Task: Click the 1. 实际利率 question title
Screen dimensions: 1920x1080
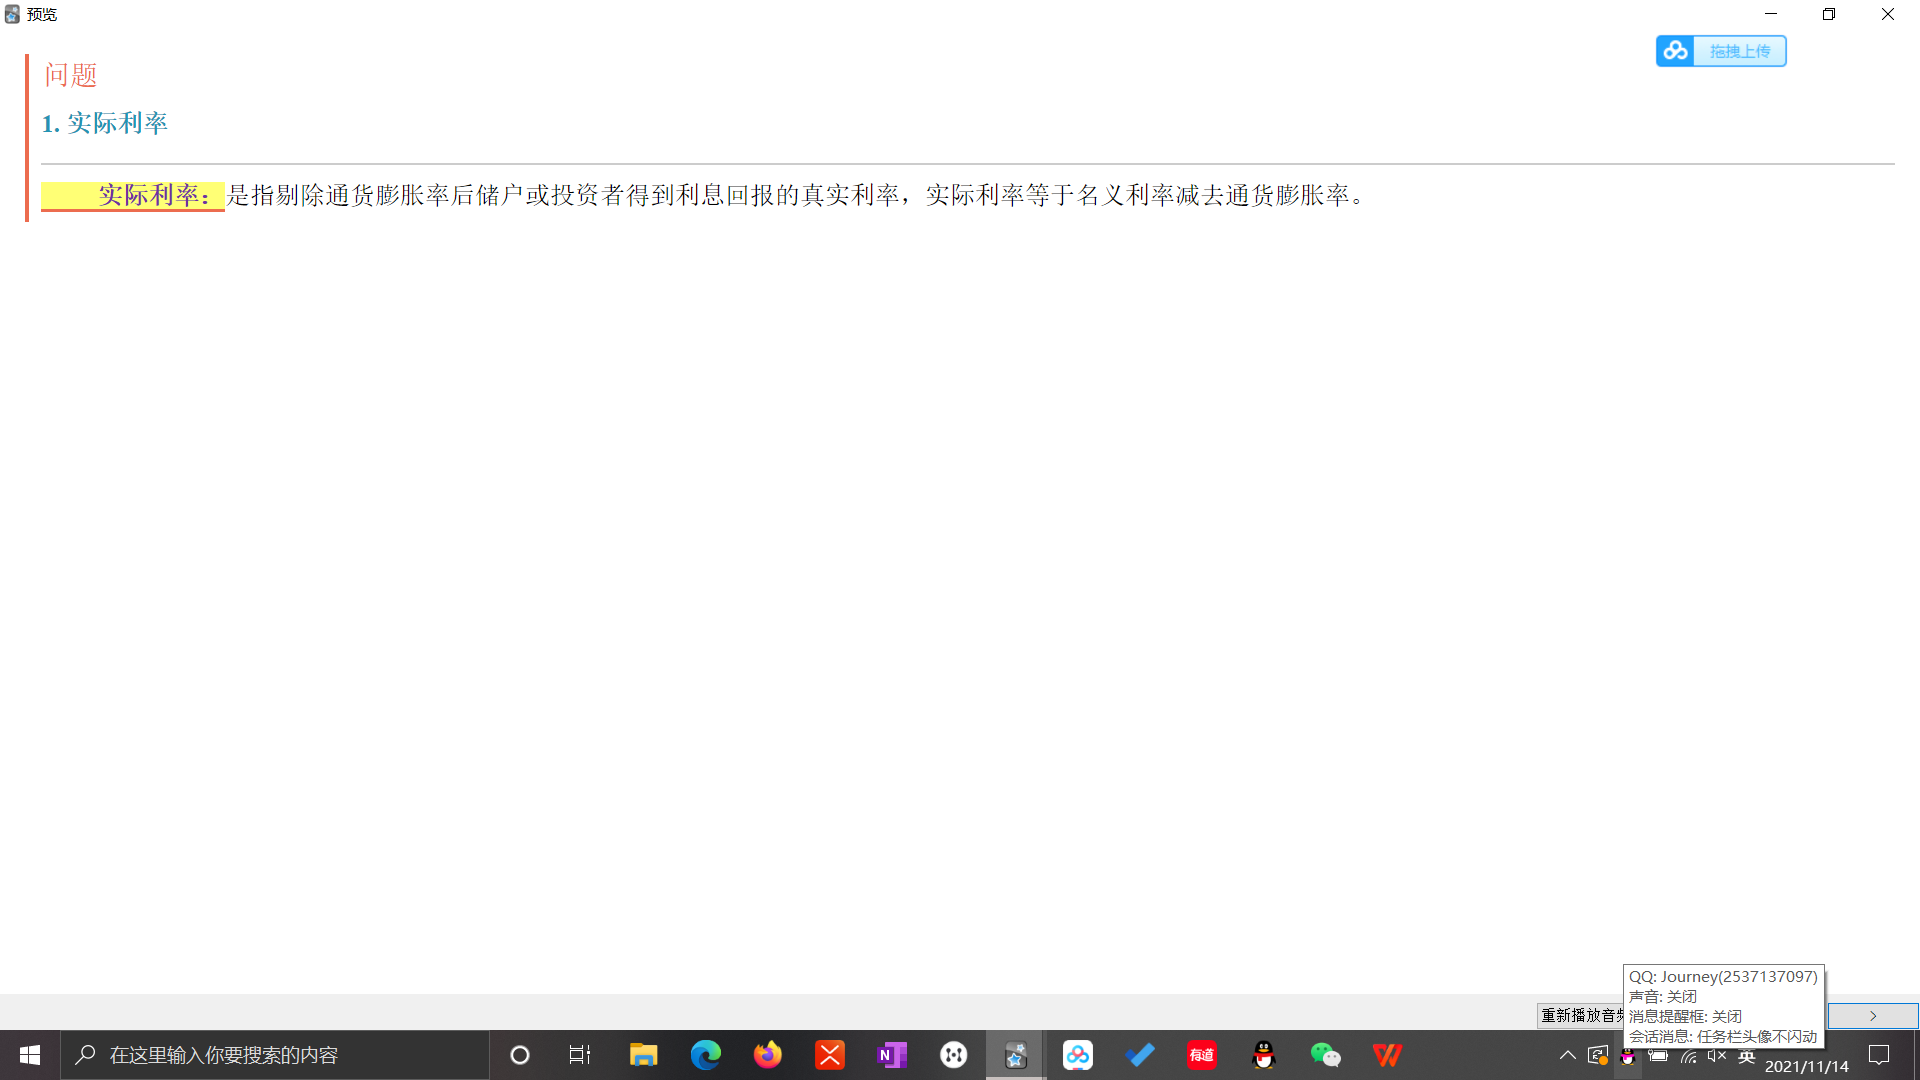Action: pos(105,123)
